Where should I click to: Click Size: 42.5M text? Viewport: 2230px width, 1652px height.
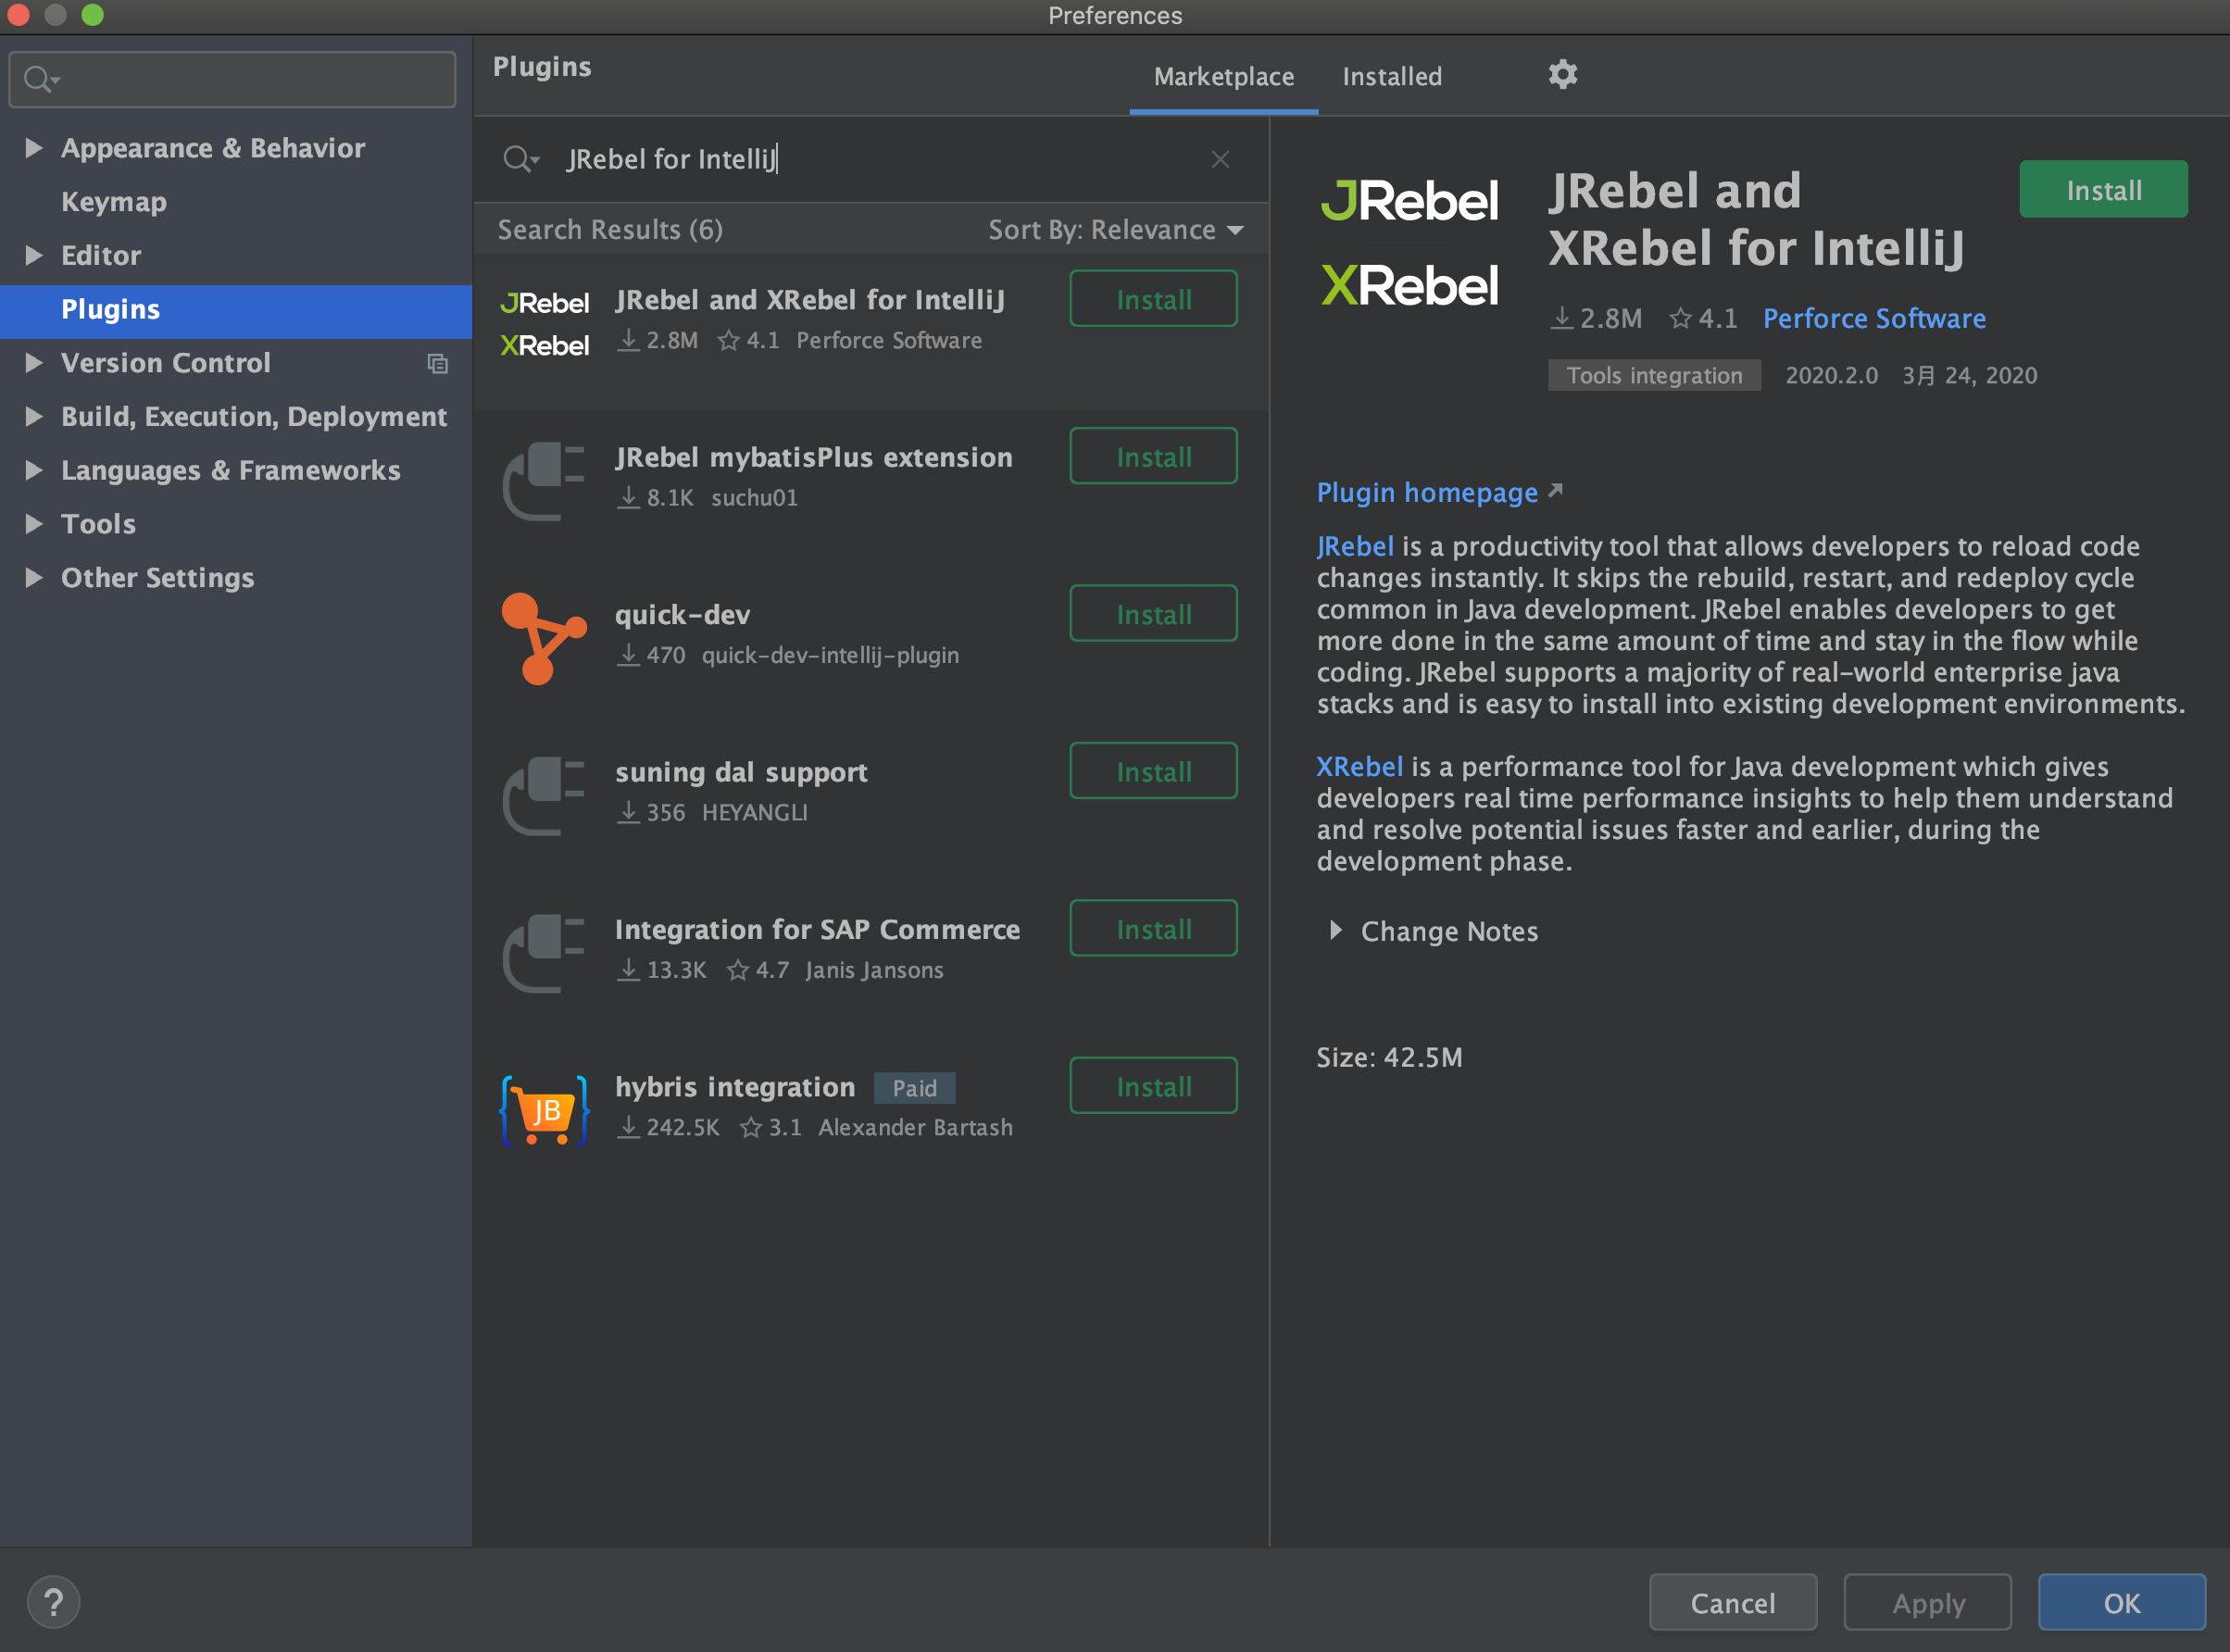coord(1389,1057)
